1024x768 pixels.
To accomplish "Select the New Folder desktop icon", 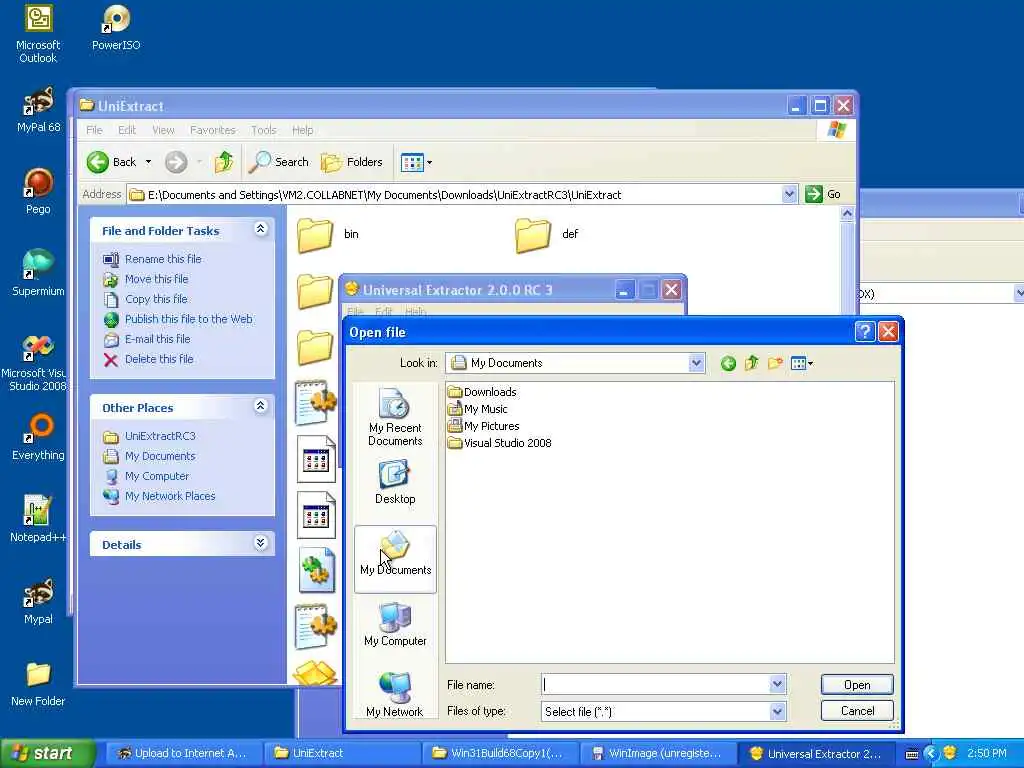I will (x=38, y=684).
